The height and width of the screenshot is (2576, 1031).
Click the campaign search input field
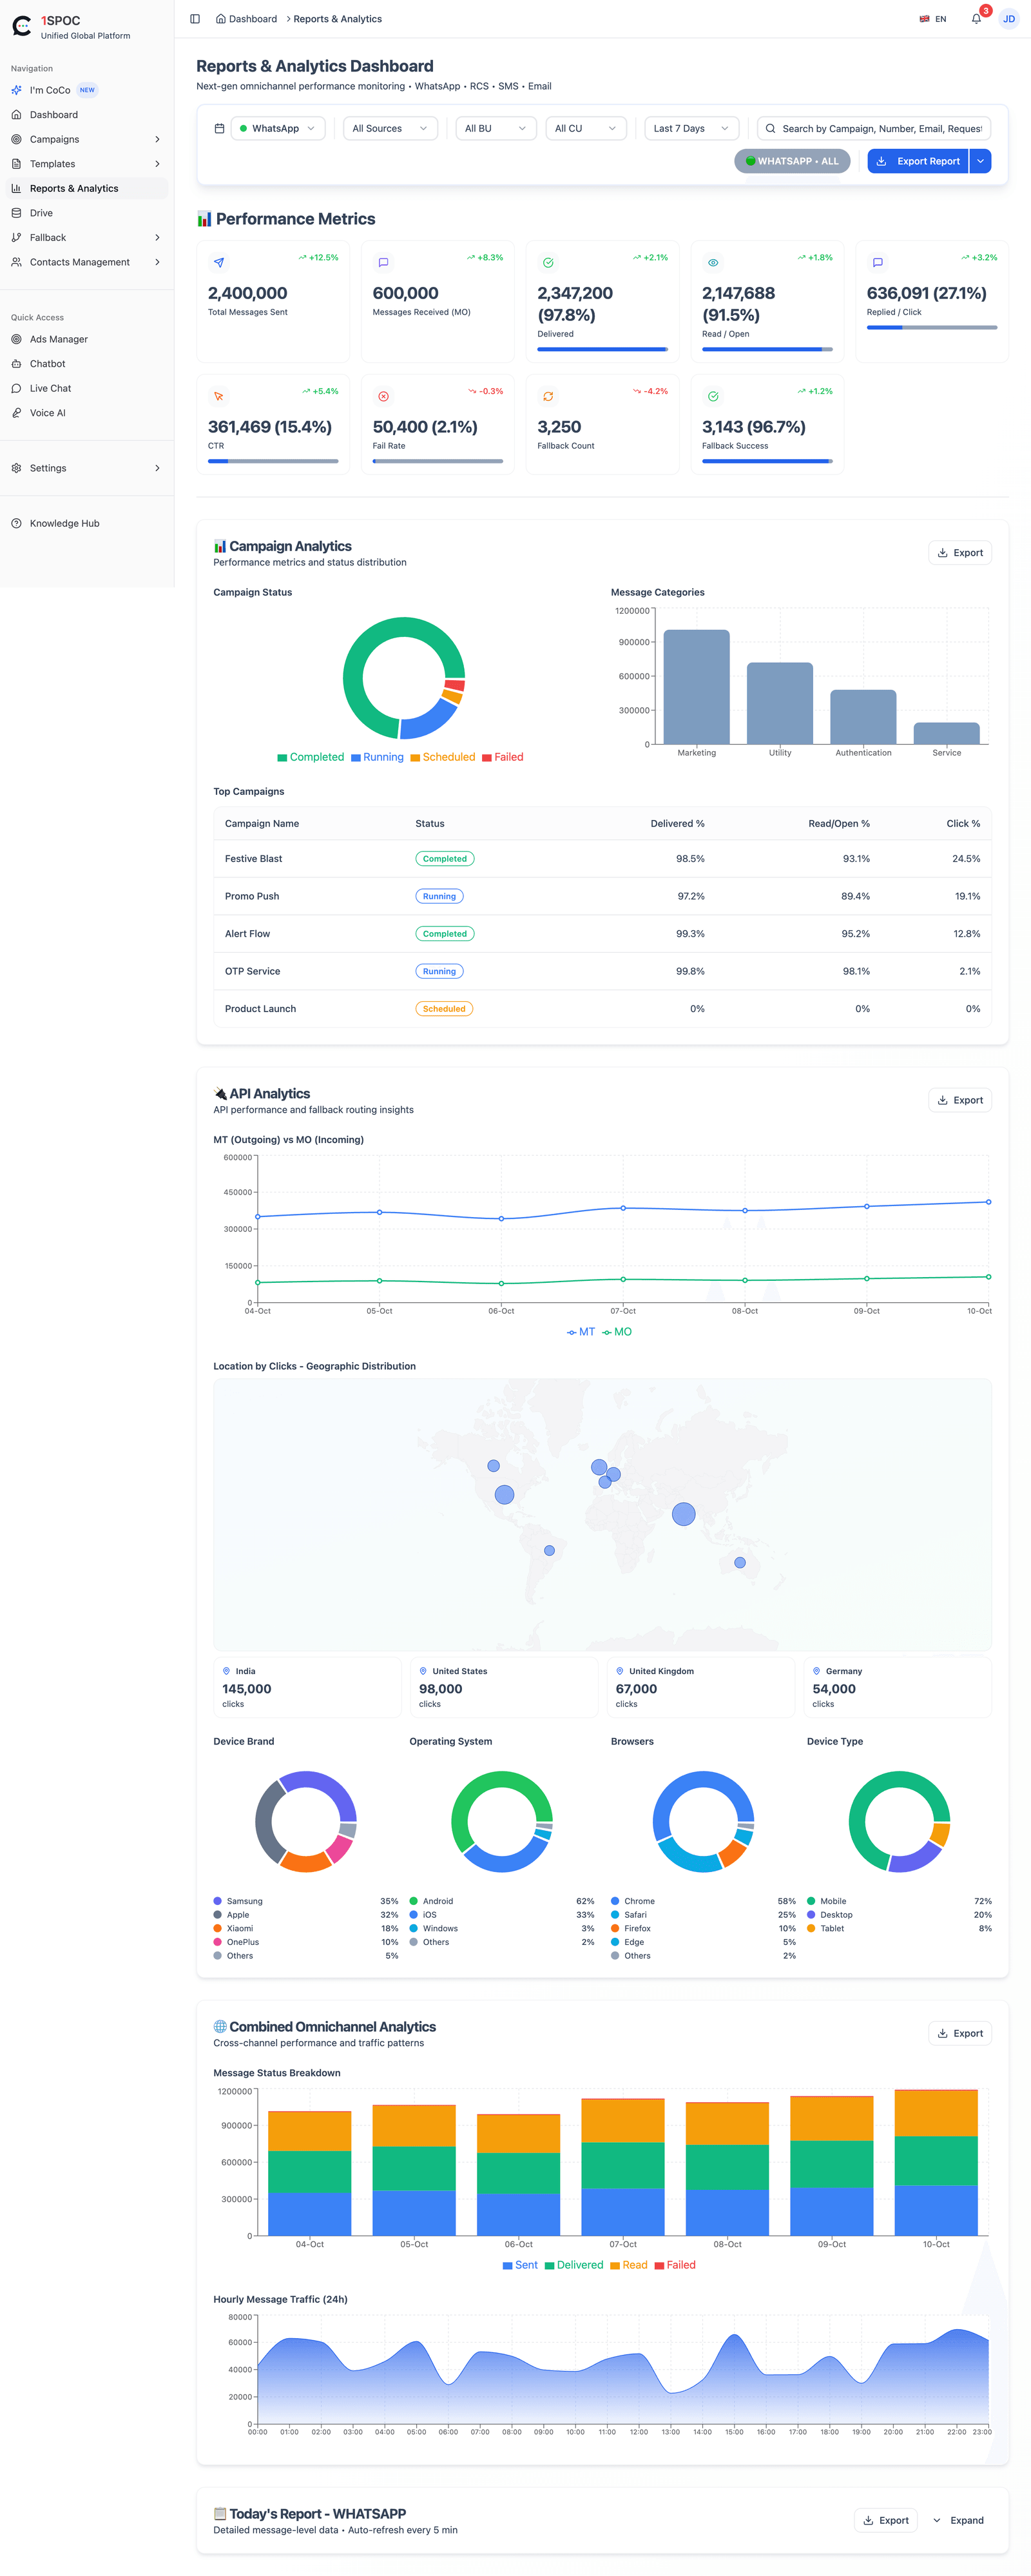tap(874, 128)
